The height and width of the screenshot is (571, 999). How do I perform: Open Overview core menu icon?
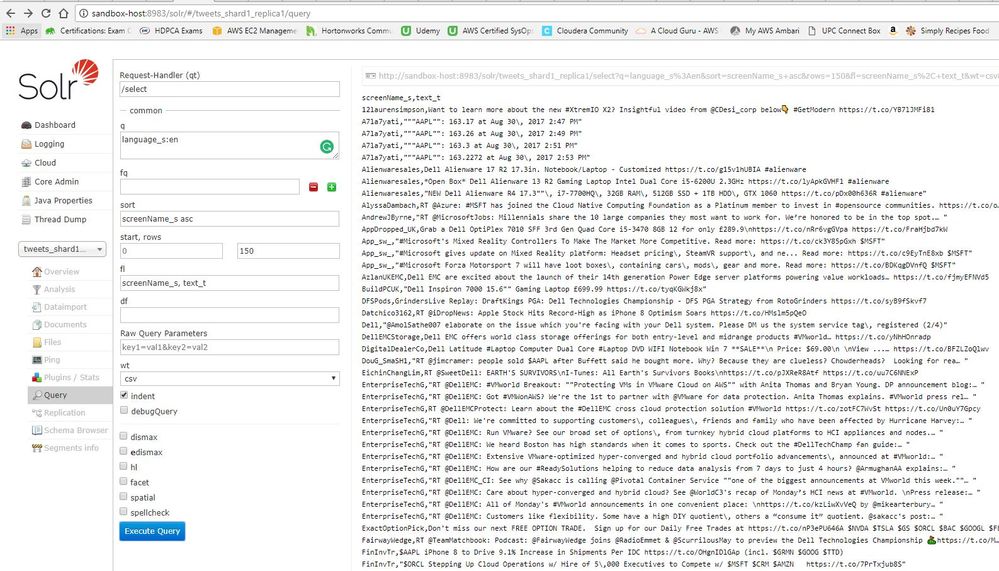37,271
